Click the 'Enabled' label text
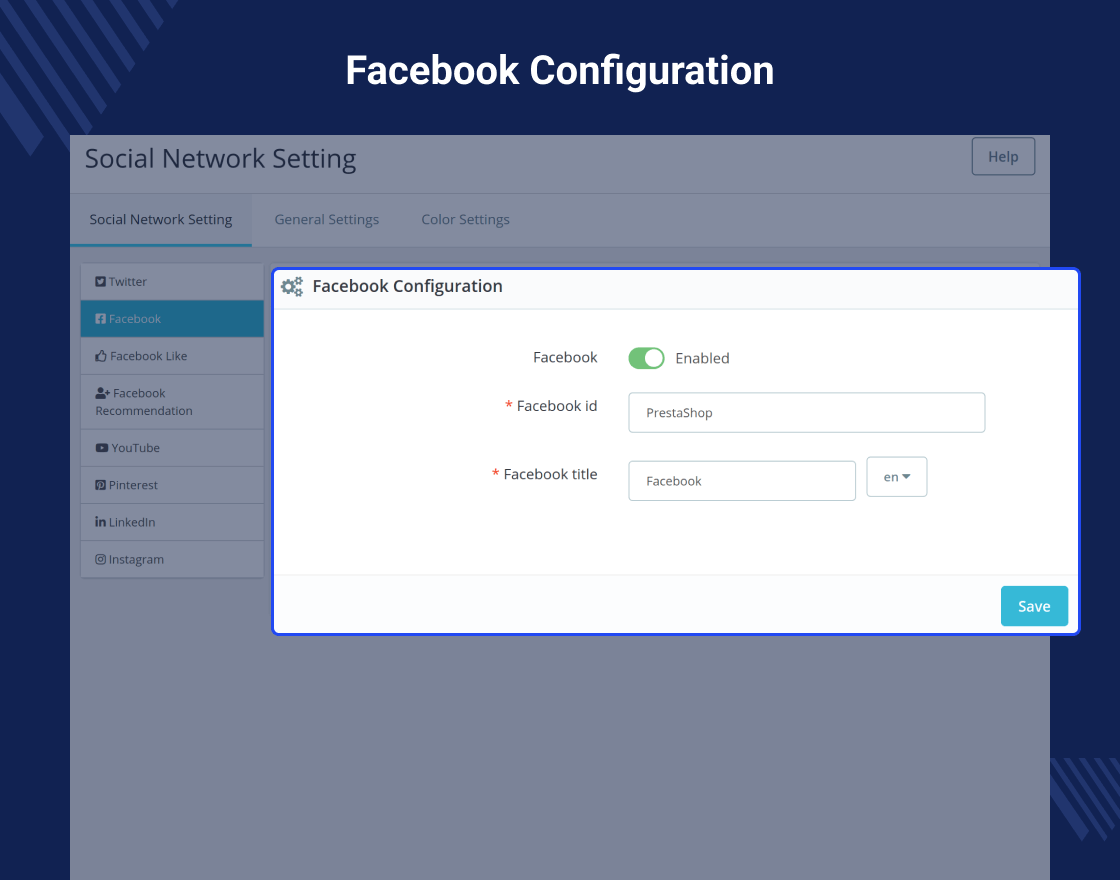Screen dimensions: 1120x880 (702, 358)
